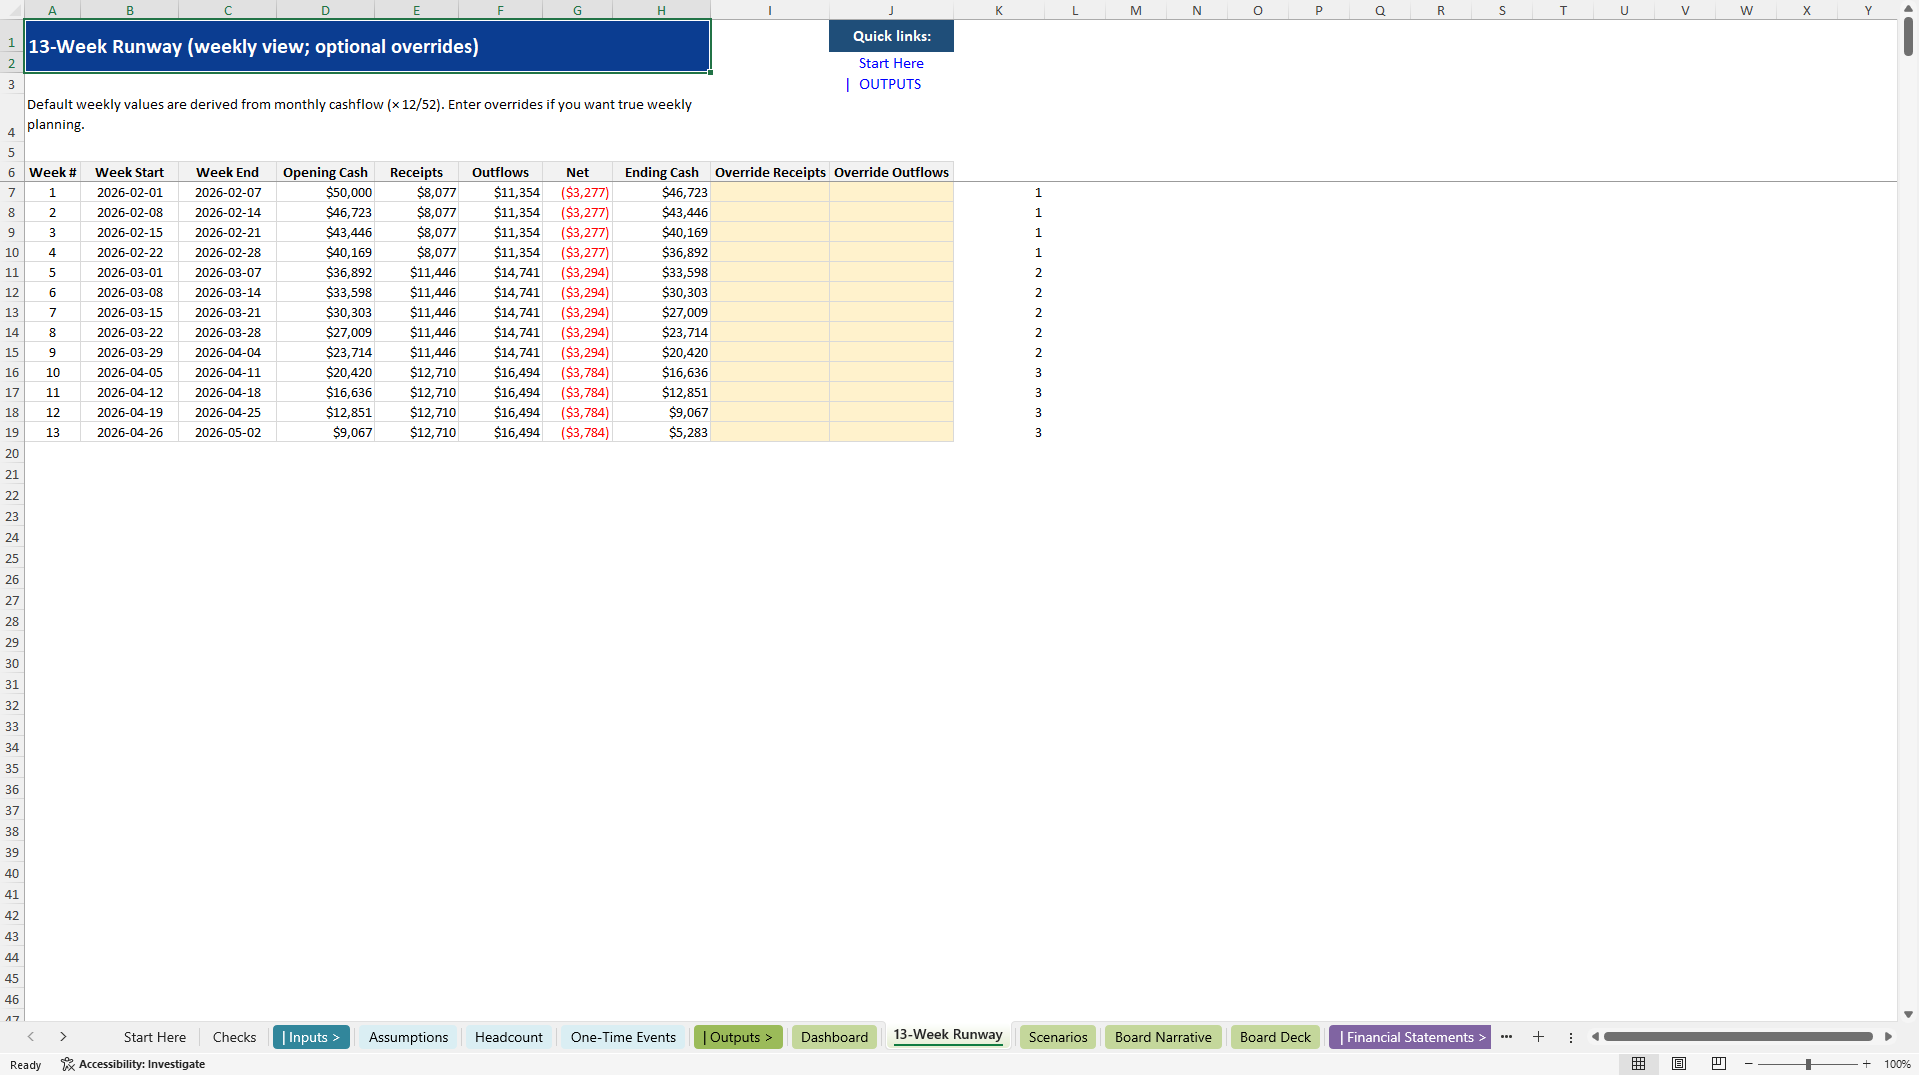Click the zoom in plus icon
This screenshot has width=1919, height=1075.
1867,1064
